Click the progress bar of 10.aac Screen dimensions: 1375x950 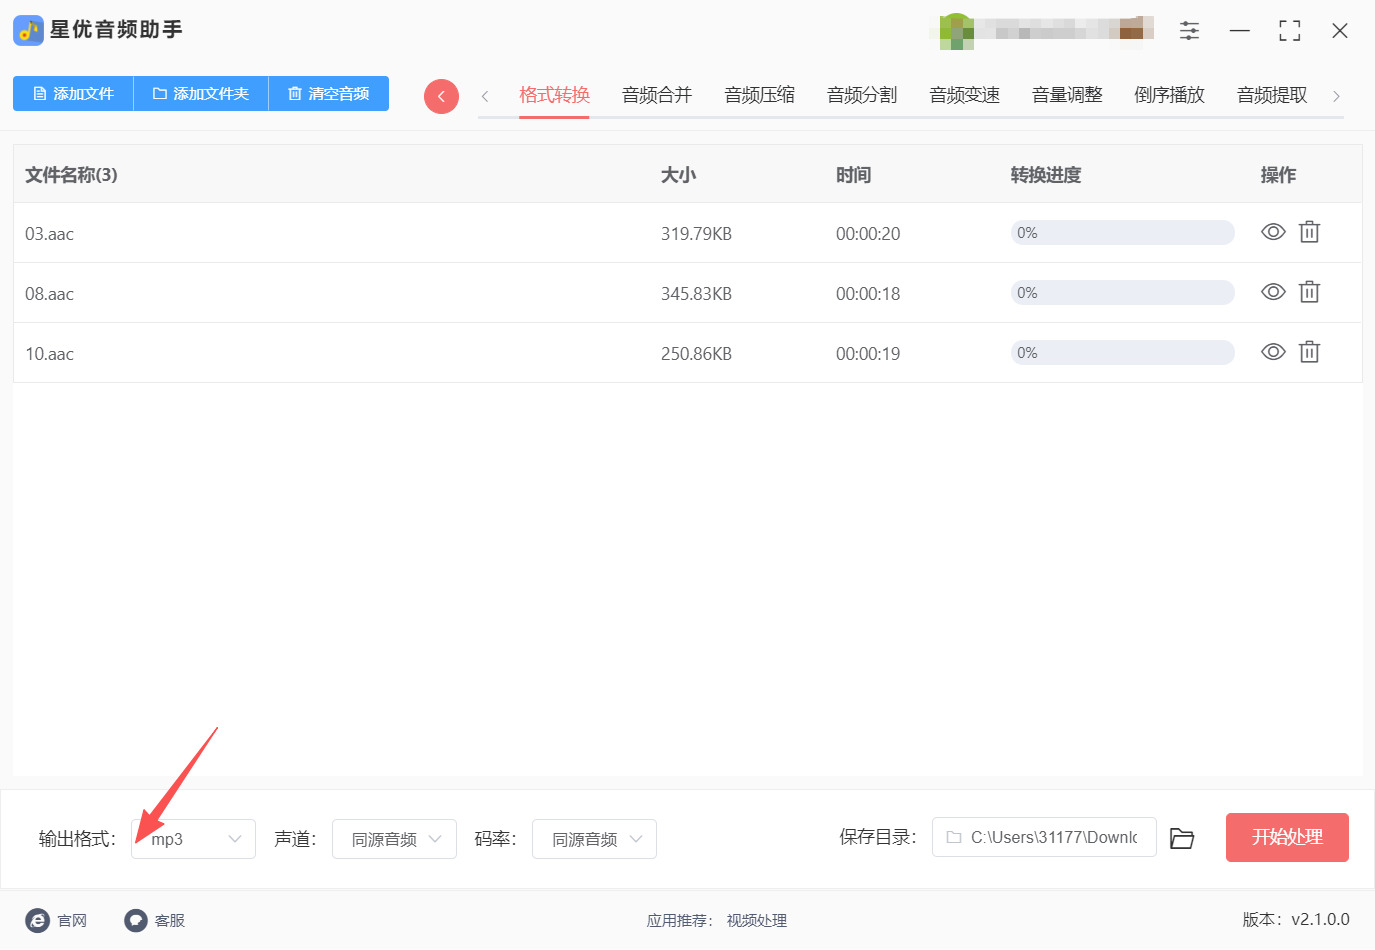(x=1122, y=353)
